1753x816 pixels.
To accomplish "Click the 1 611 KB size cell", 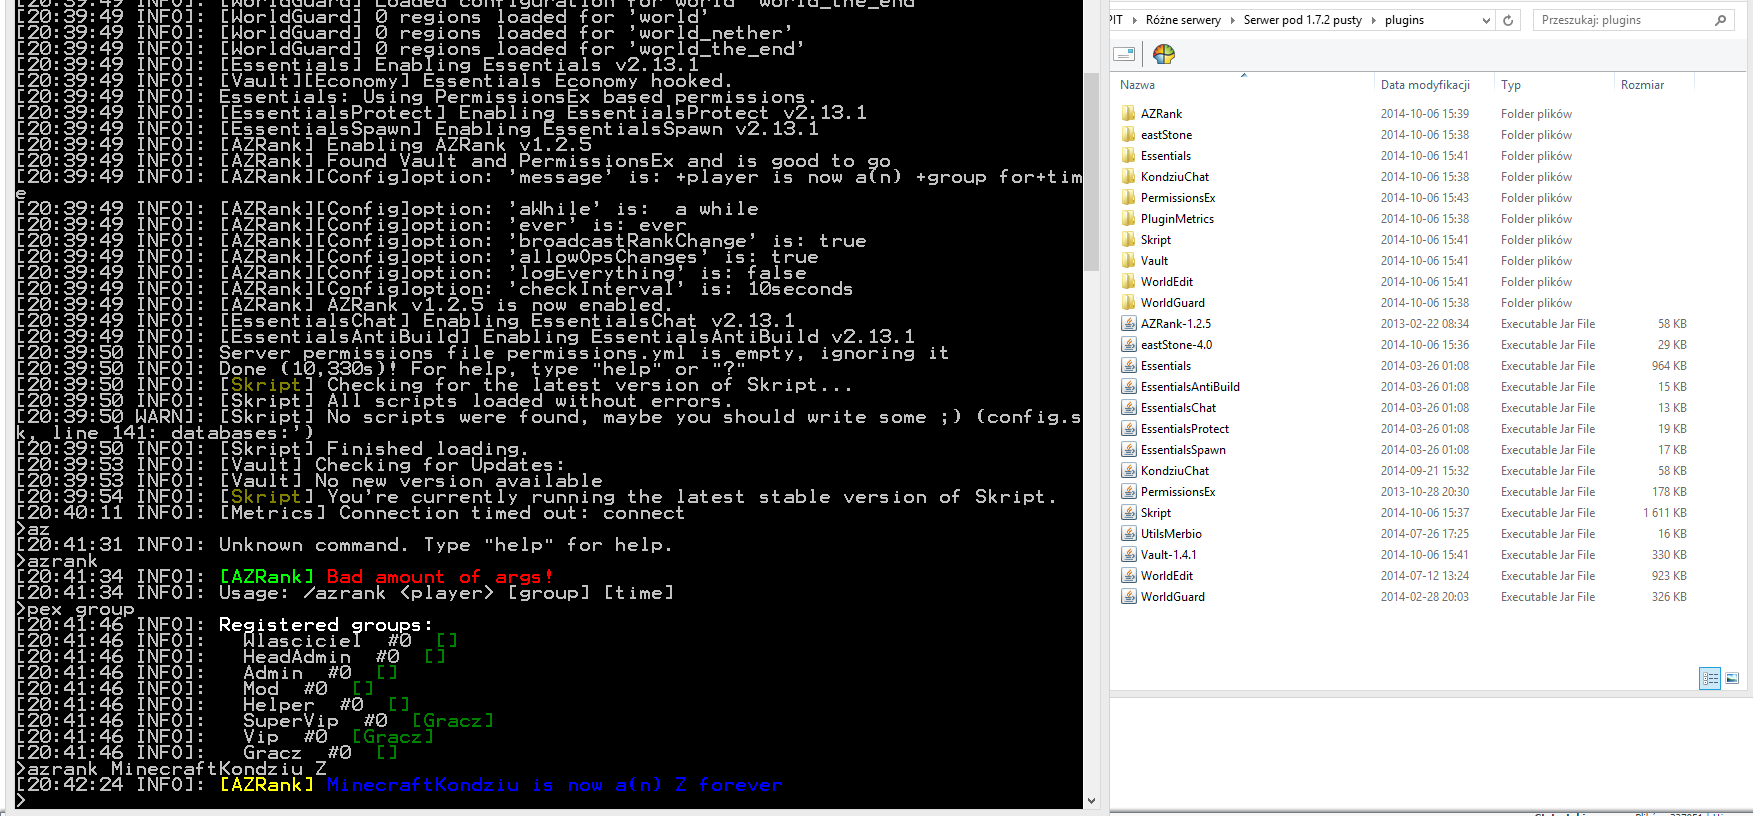I will click(1665, 513).
